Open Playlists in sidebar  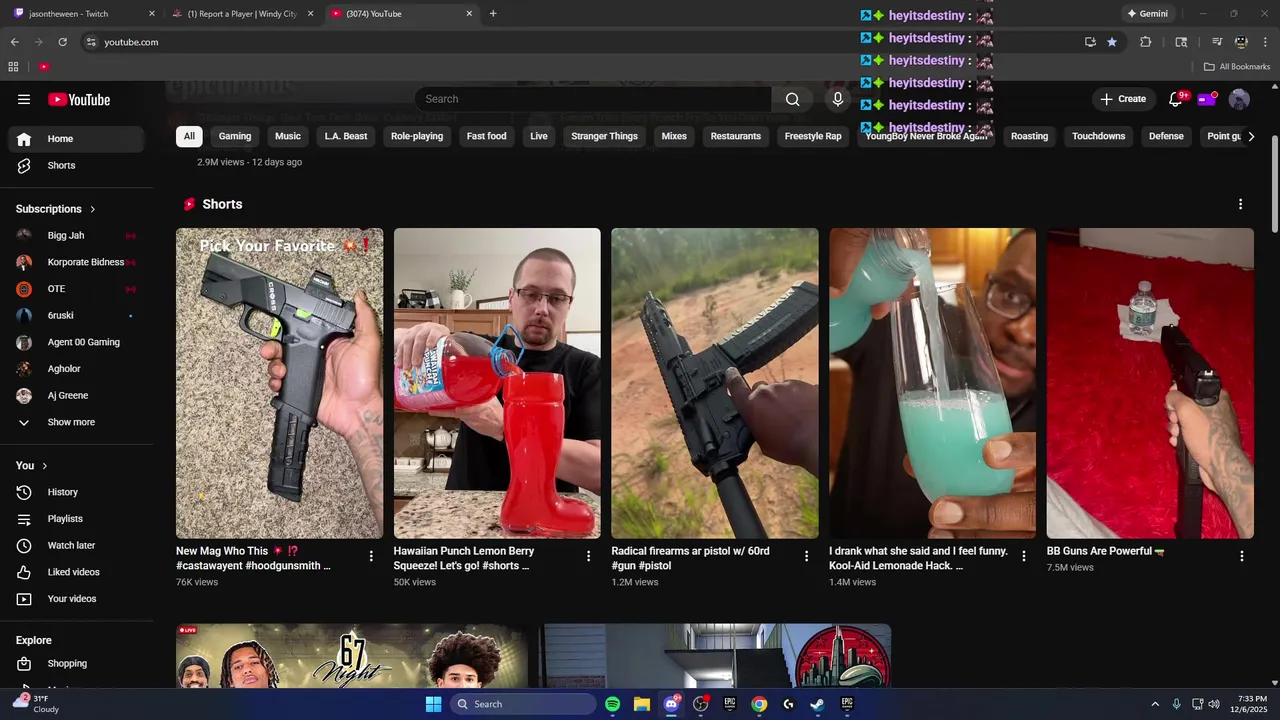(x=76, y=519)
